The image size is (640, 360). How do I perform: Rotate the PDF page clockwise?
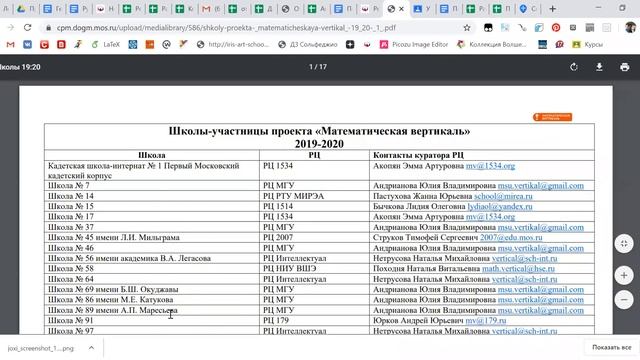pyautogui.click(x=574, y=67)
